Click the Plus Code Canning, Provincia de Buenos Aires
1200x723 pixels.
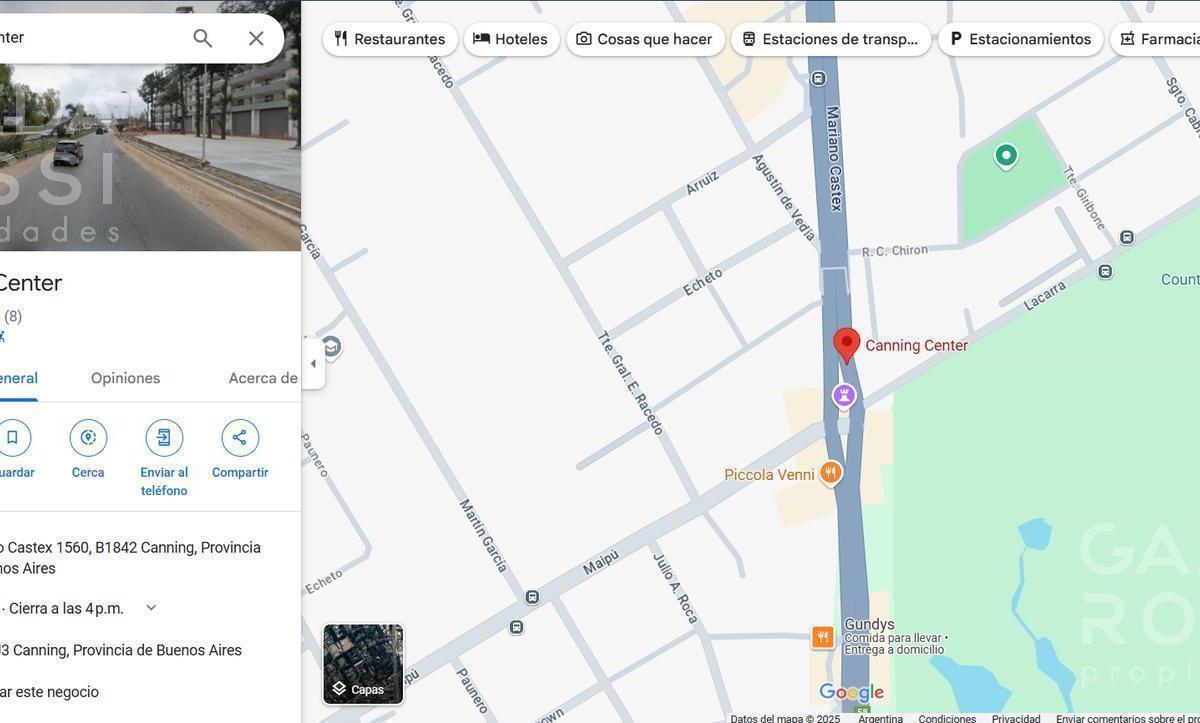point(121,650)
